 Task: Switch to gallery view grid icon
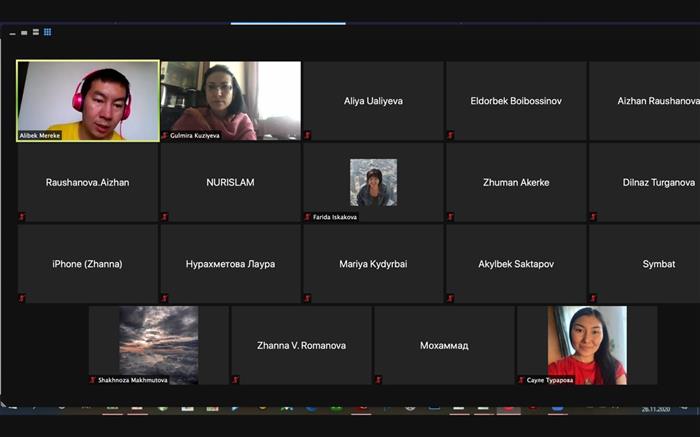tap(47, 32)
